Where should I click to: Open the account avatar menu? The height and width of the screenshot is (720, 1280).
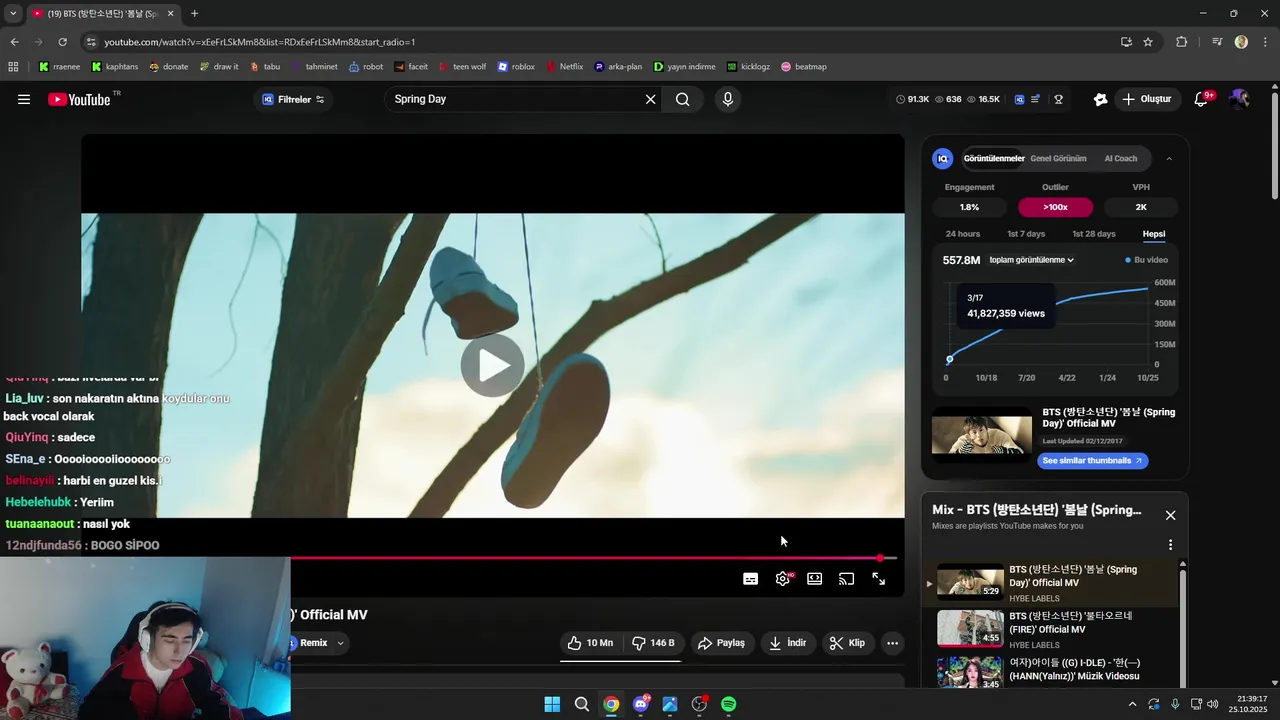point(1240,99)
